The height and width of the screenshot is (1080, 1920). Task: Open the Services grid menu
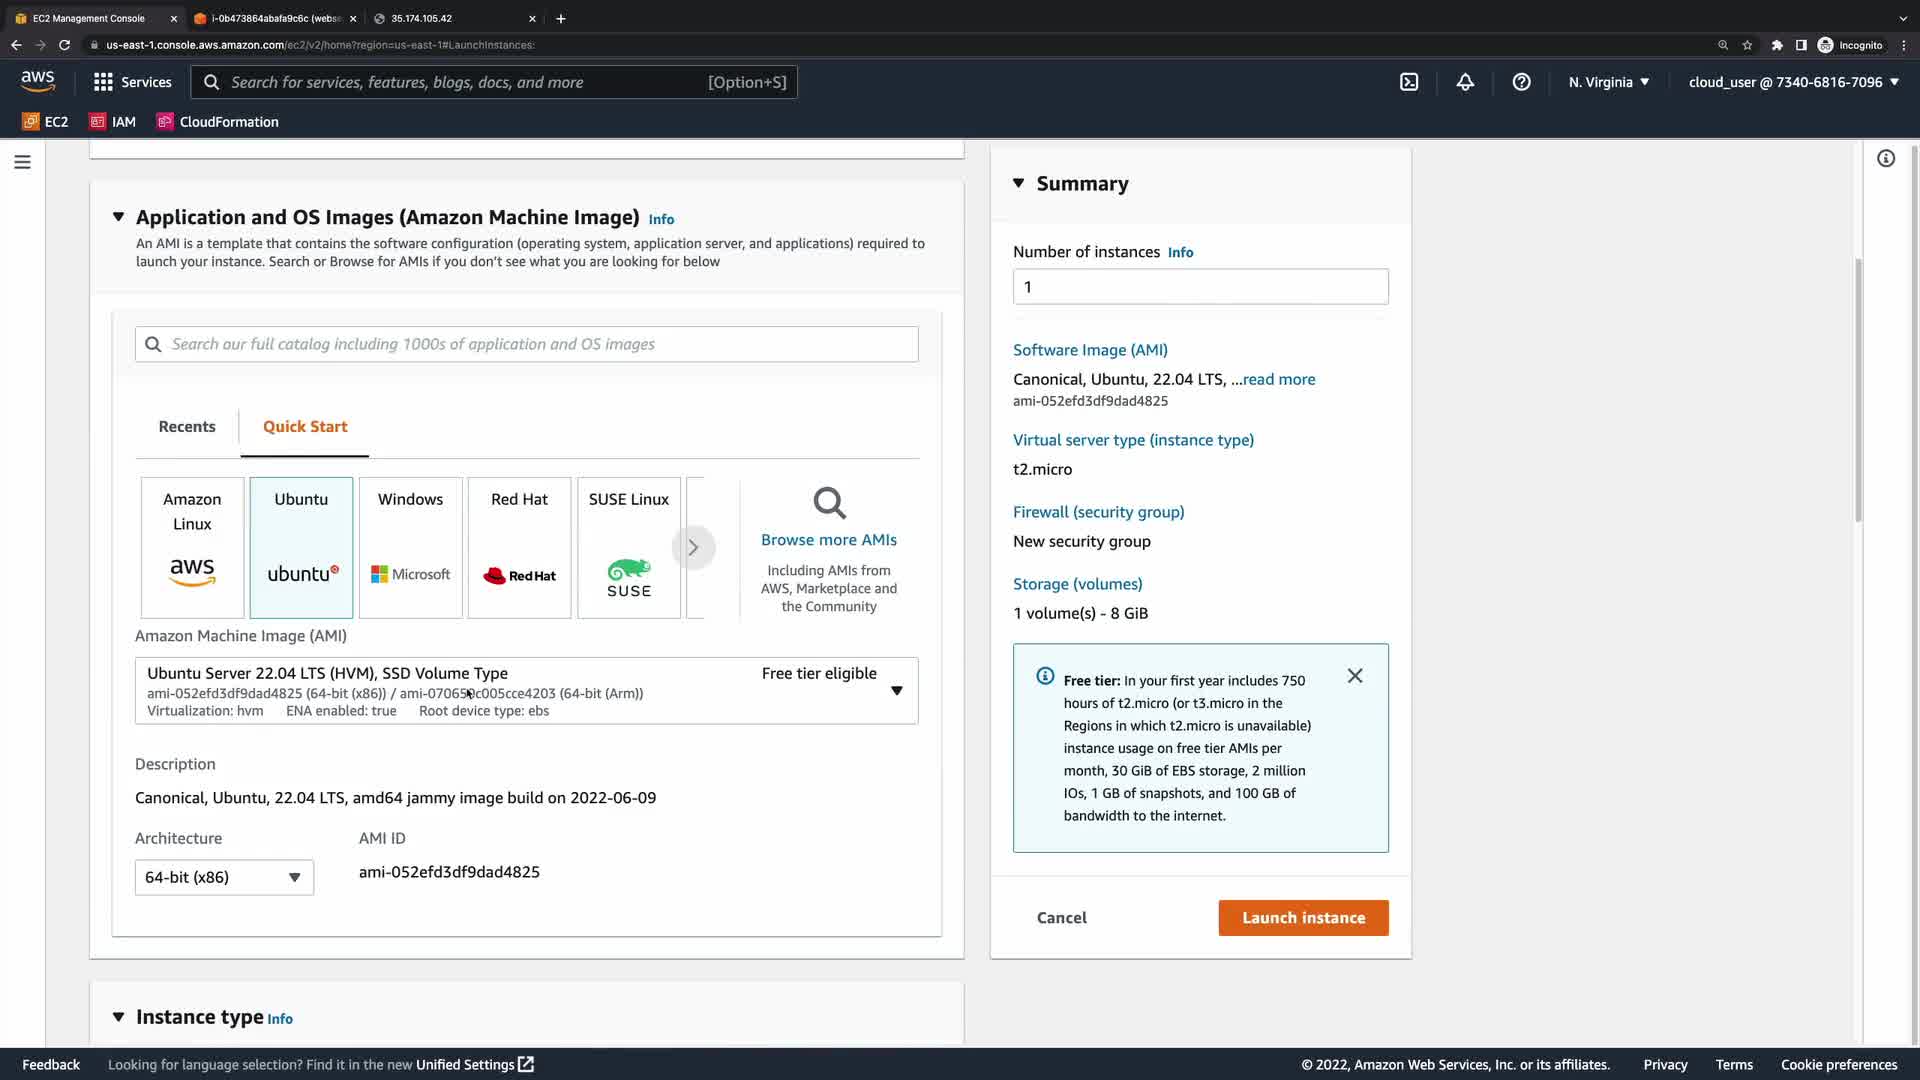132,82
